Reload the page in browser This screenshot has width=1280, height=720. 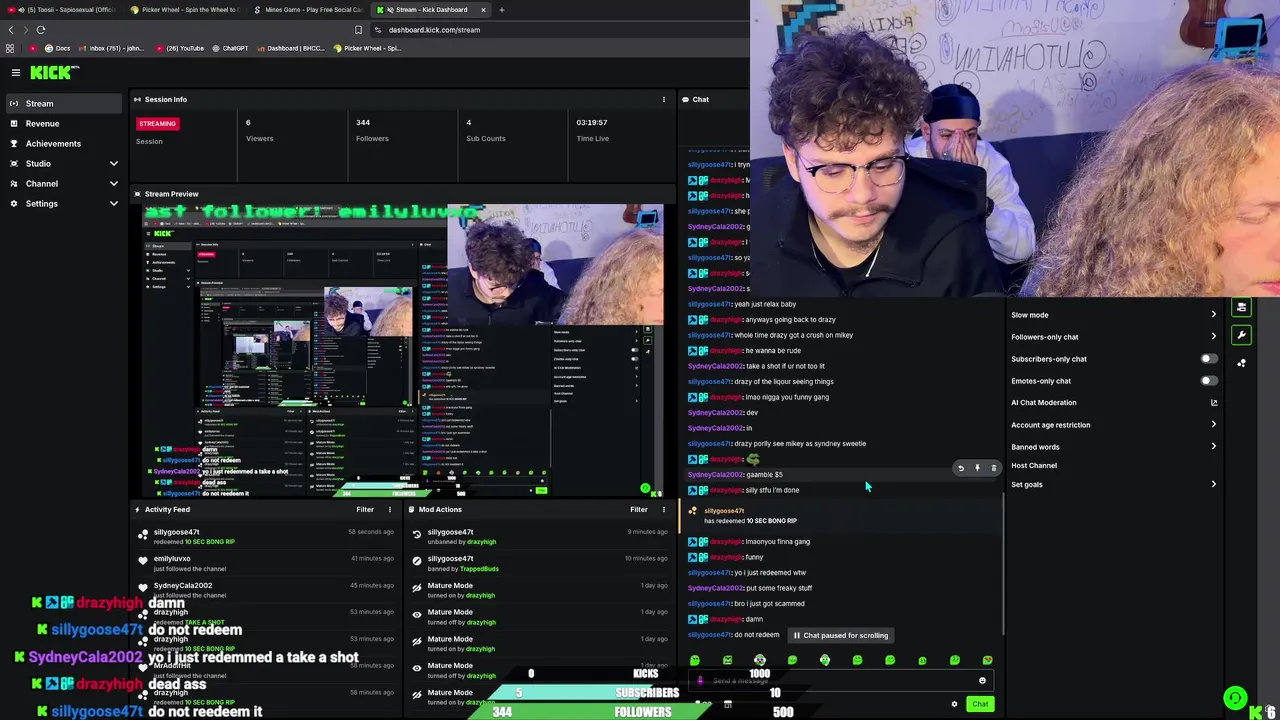point(41,30)
